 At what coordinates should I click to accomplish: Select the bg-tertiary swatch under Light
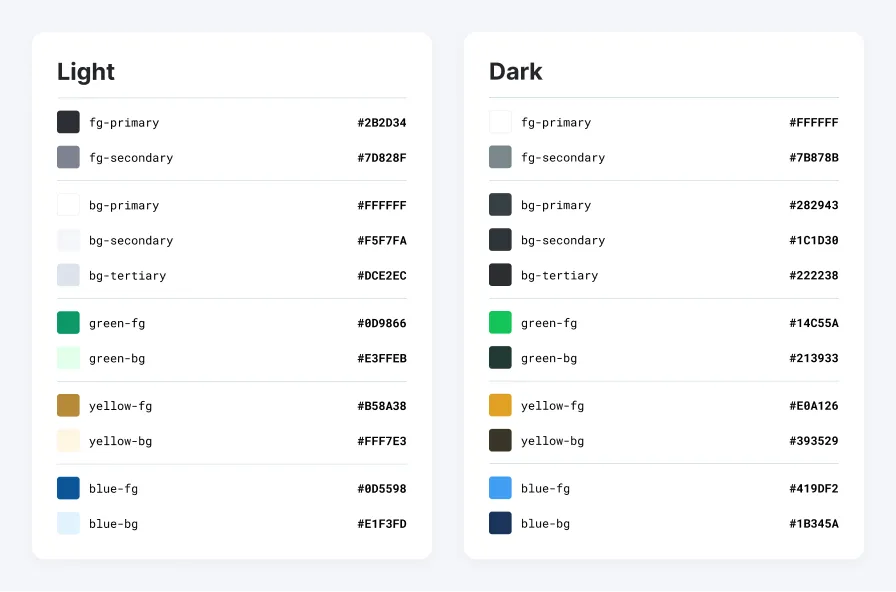pos(66,275)
